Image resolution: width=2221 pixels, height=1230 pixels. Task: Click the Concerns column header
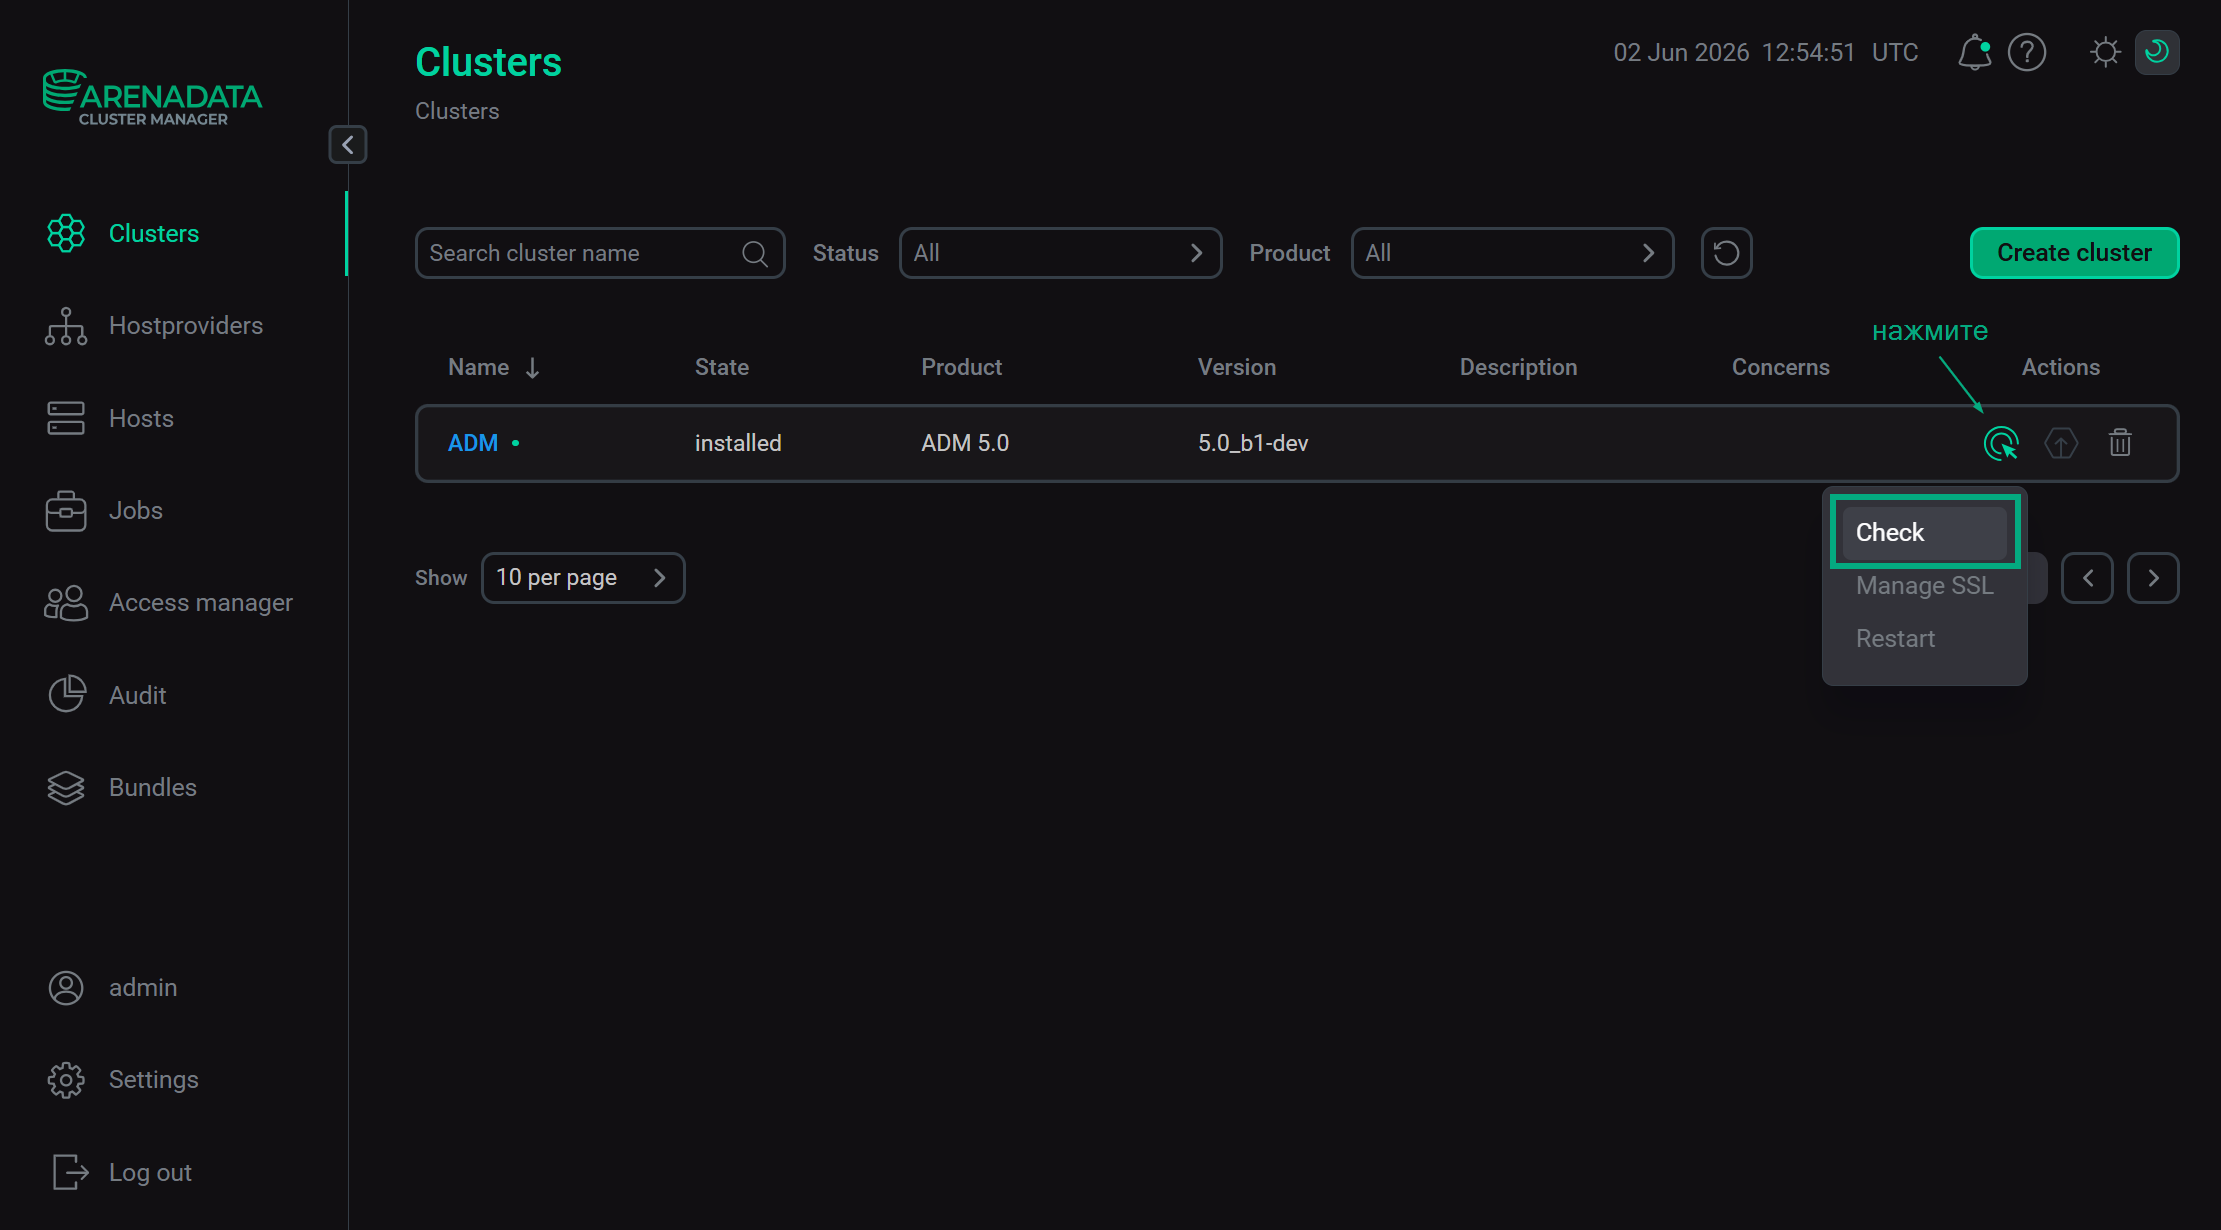(x=1780, y=367)
